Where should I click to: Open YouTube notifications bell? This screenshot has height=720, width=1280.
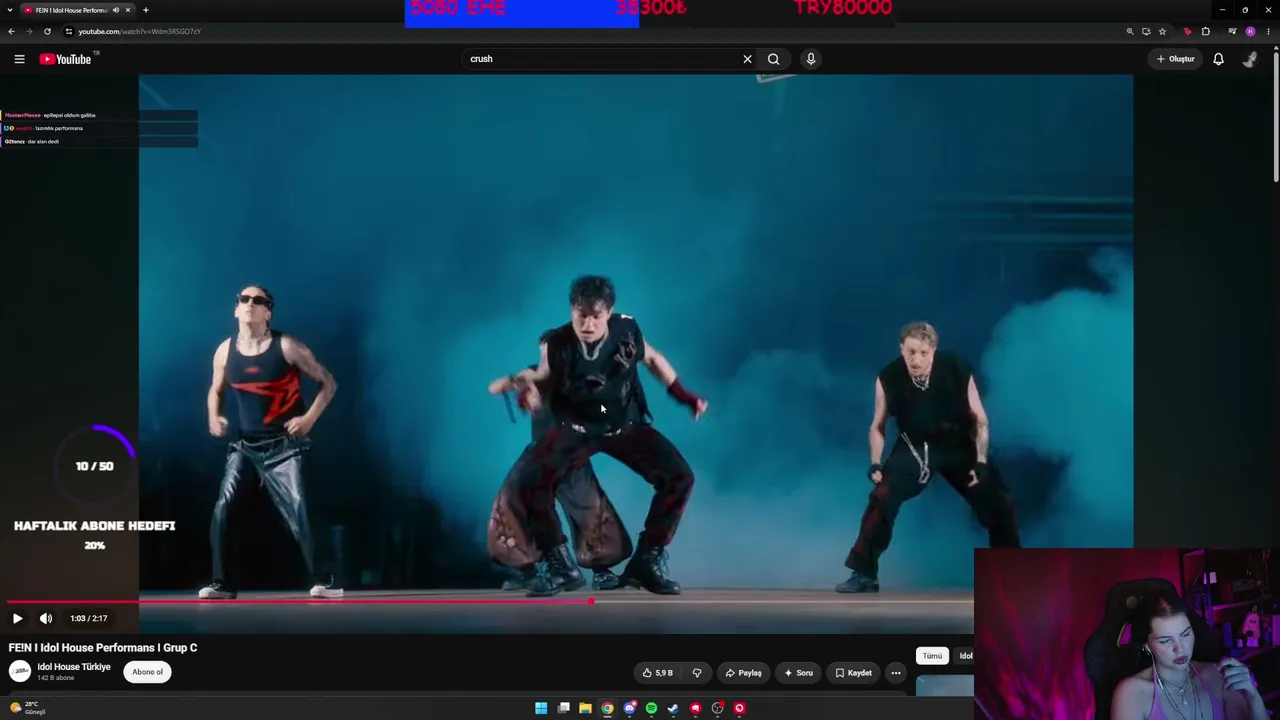tap(1218, 59)
